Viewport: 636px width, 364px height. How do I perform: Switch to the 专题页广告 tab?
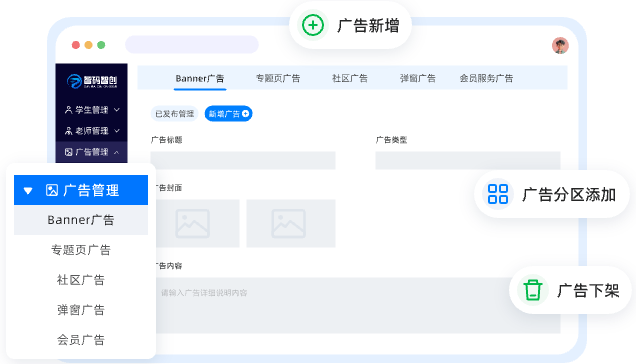pyautogui.click(x=278, y=78)
